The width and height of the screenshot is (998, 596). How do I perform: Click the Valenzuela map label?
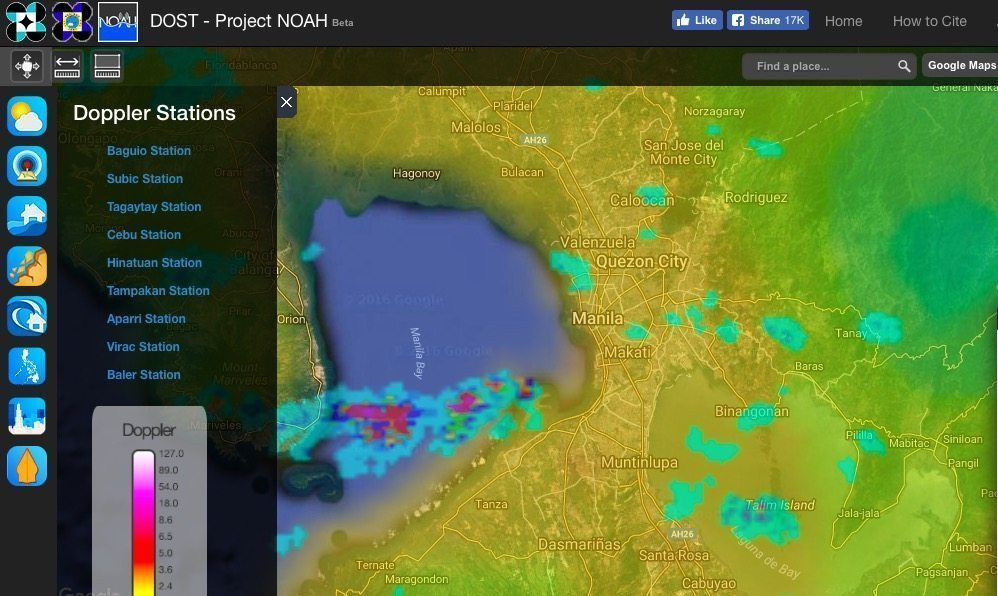(598, 242)
